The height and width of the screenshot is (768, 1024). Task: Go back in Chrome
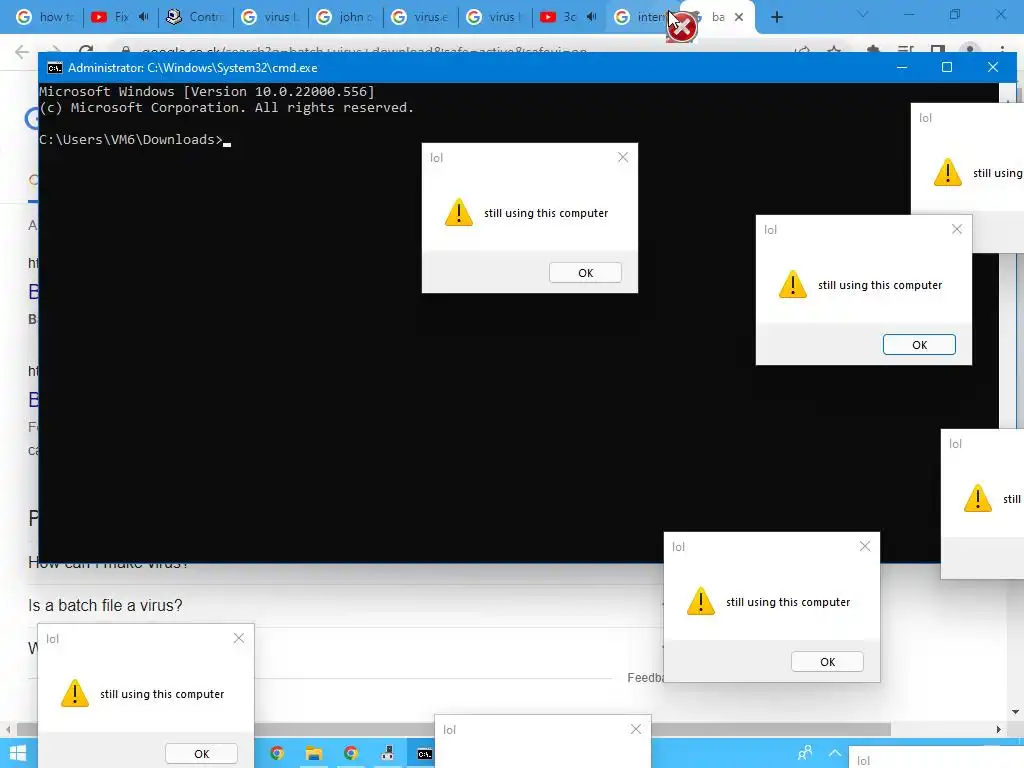[22, 51]
